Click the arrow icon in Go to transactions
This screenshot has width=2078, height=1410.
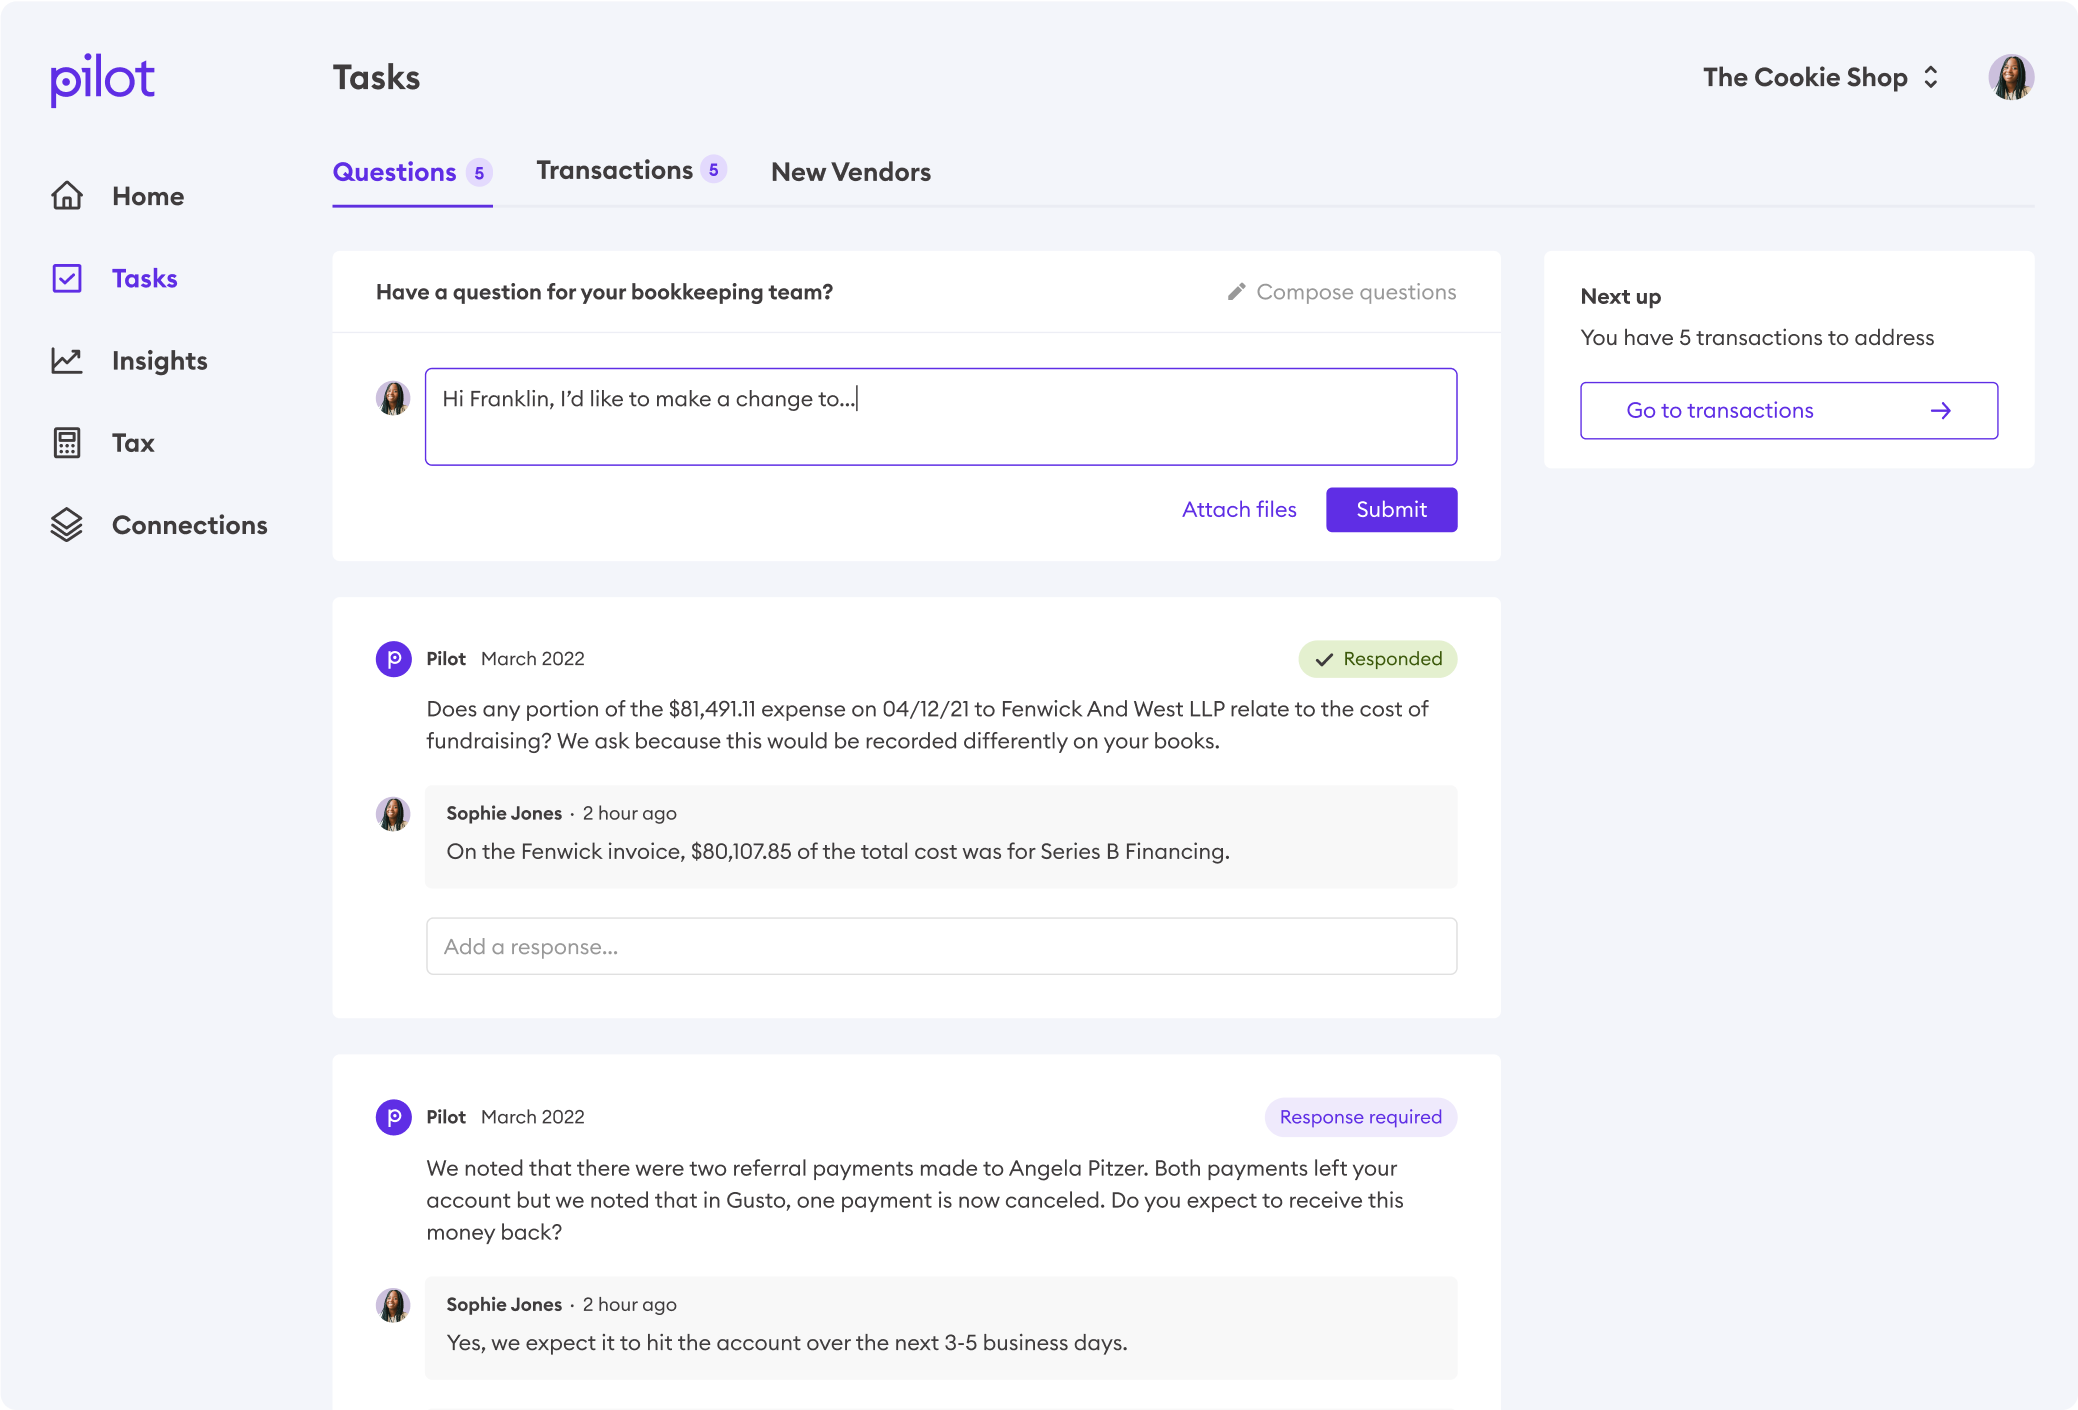(1940, 410)
